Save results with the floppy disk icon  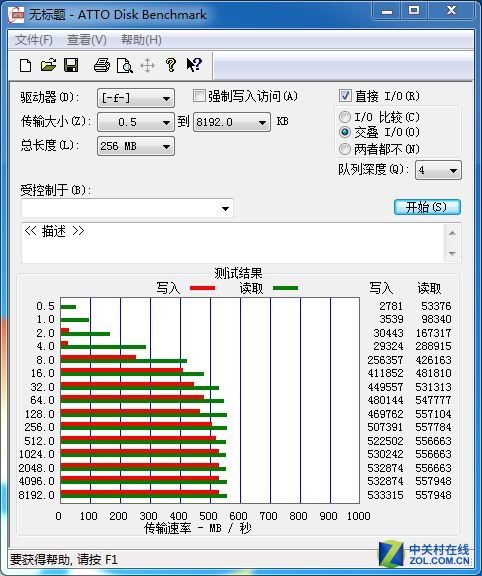coord(71,65)
